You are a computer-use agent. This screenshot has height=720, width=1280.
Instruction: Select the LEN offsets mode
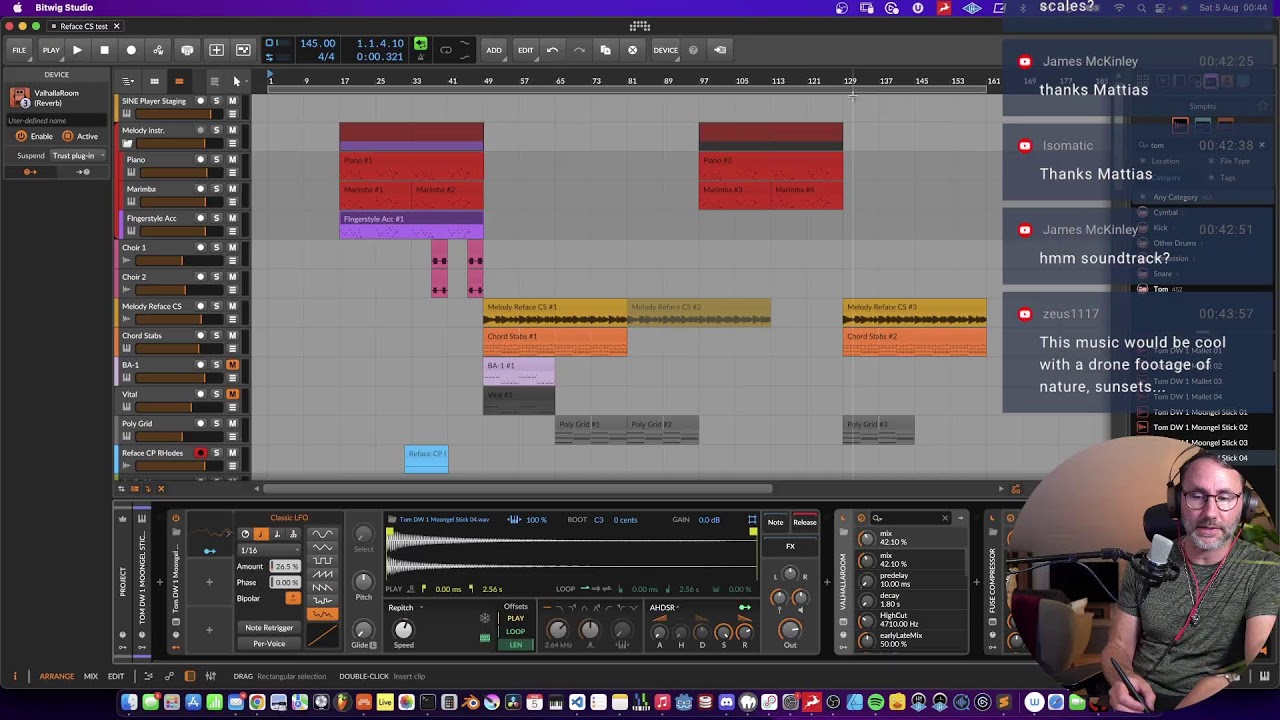[x=515, y=645]
